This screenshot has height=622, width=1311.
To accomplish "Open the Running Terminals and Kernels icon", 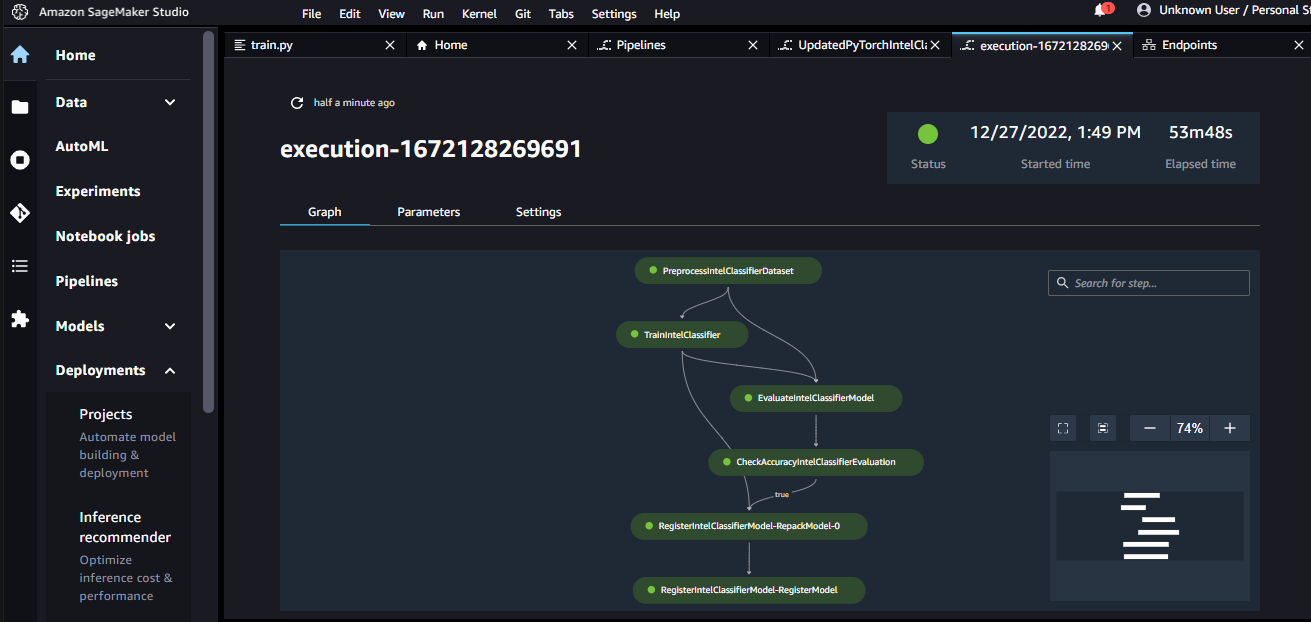I will point(20,160).
